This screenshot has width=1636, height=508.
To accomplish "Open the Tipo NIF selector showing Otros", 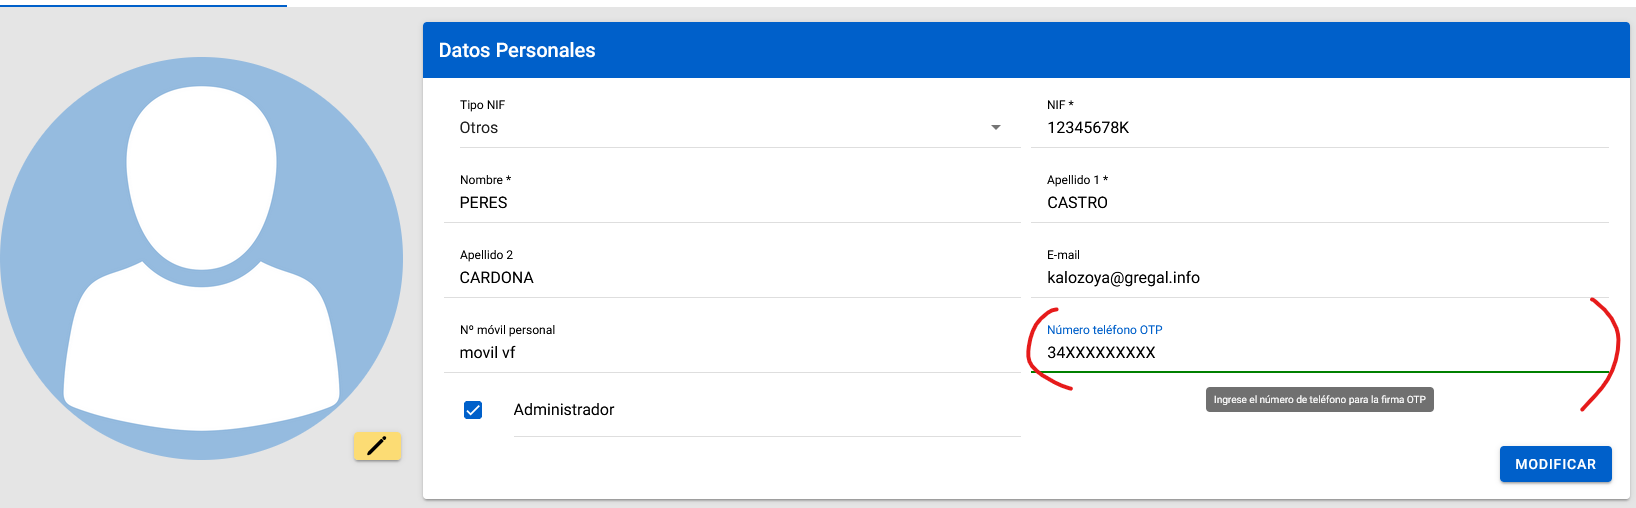I will click(x=720, y=128).
